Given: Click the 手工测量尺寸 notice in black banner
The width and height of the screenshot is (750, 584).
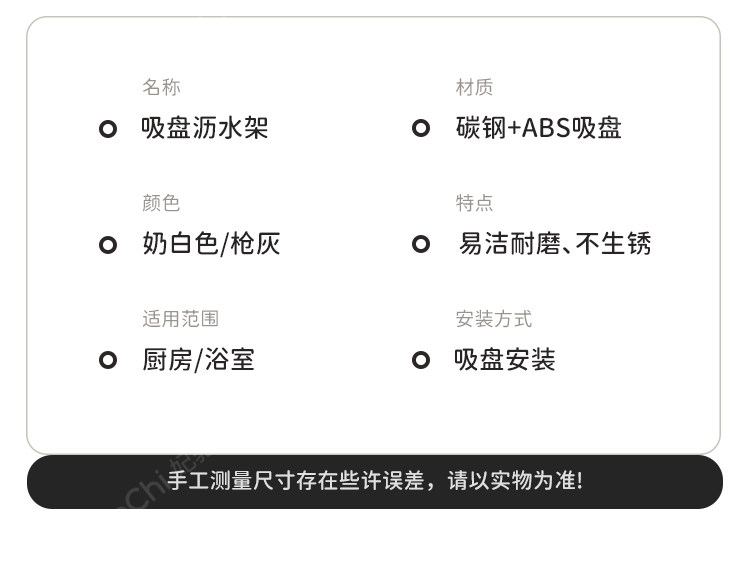Looking at the screenshot, I should click(x=374, y=481).
